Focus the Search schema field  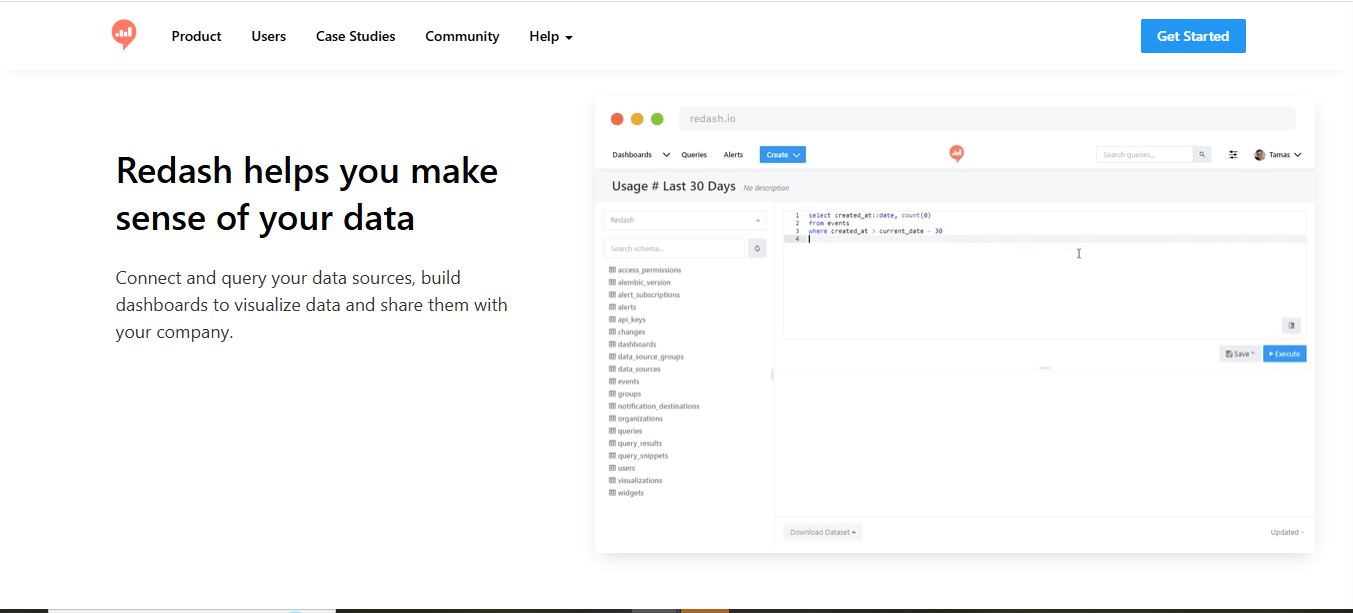click(674, 248)
